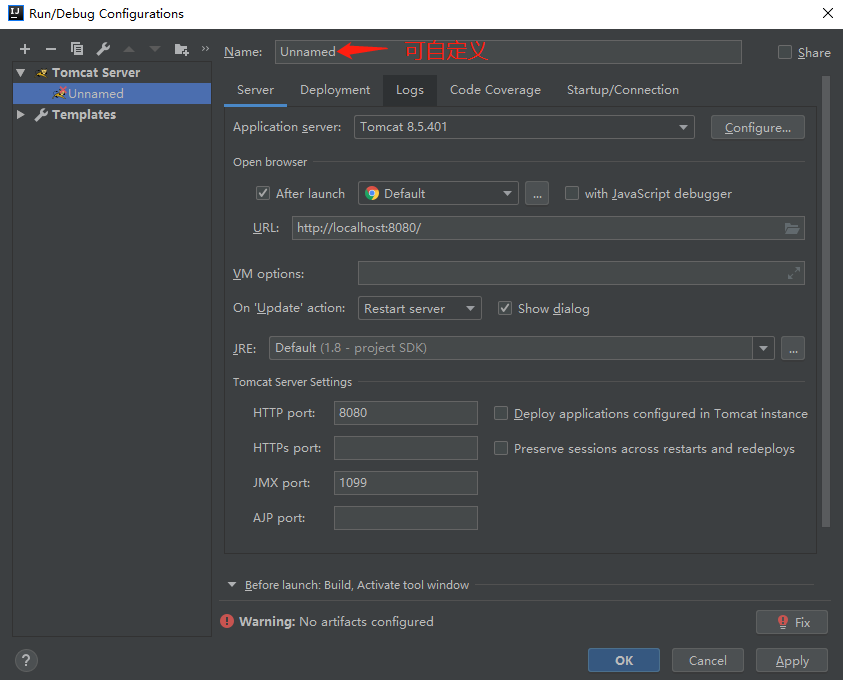Add a new configuration with the plus icon
The width and height of the screenshot is (843, 680).
pos(25,49)
